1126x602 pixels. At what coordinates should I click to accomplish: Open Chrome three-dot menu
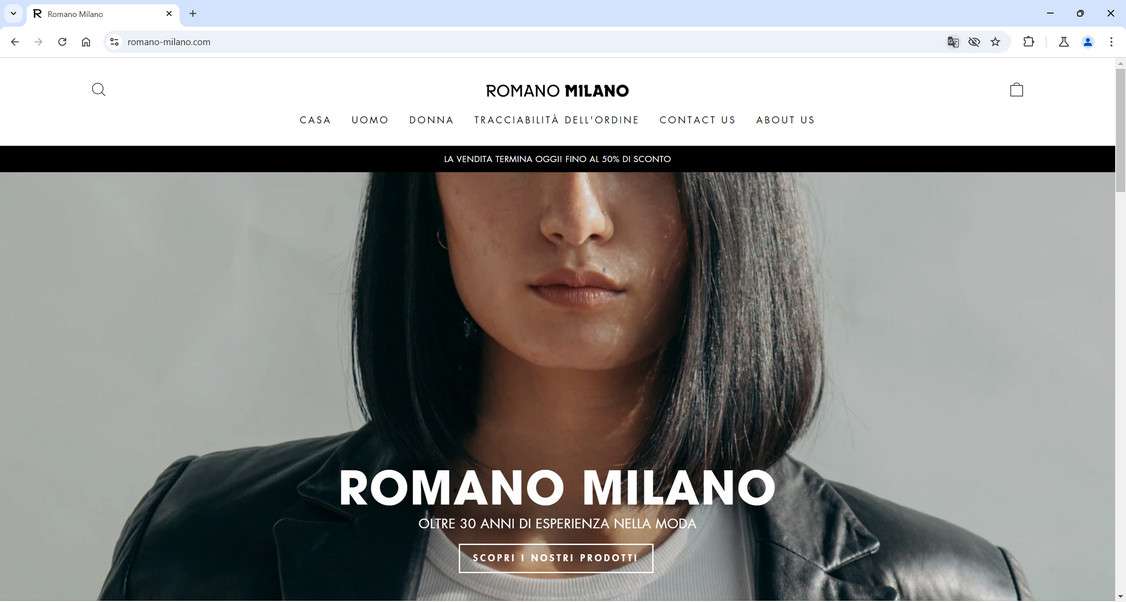pyautogui.click(x=1111, y=42)
